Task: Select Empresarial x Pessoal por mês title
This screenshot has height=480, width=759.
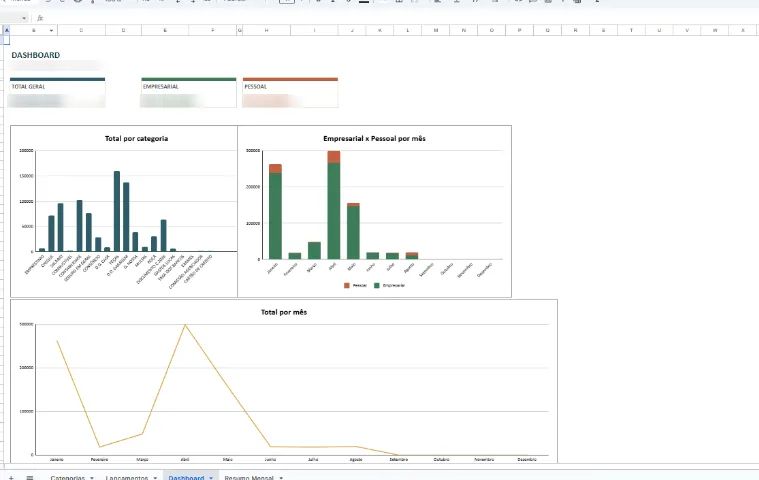Action: 374,138
